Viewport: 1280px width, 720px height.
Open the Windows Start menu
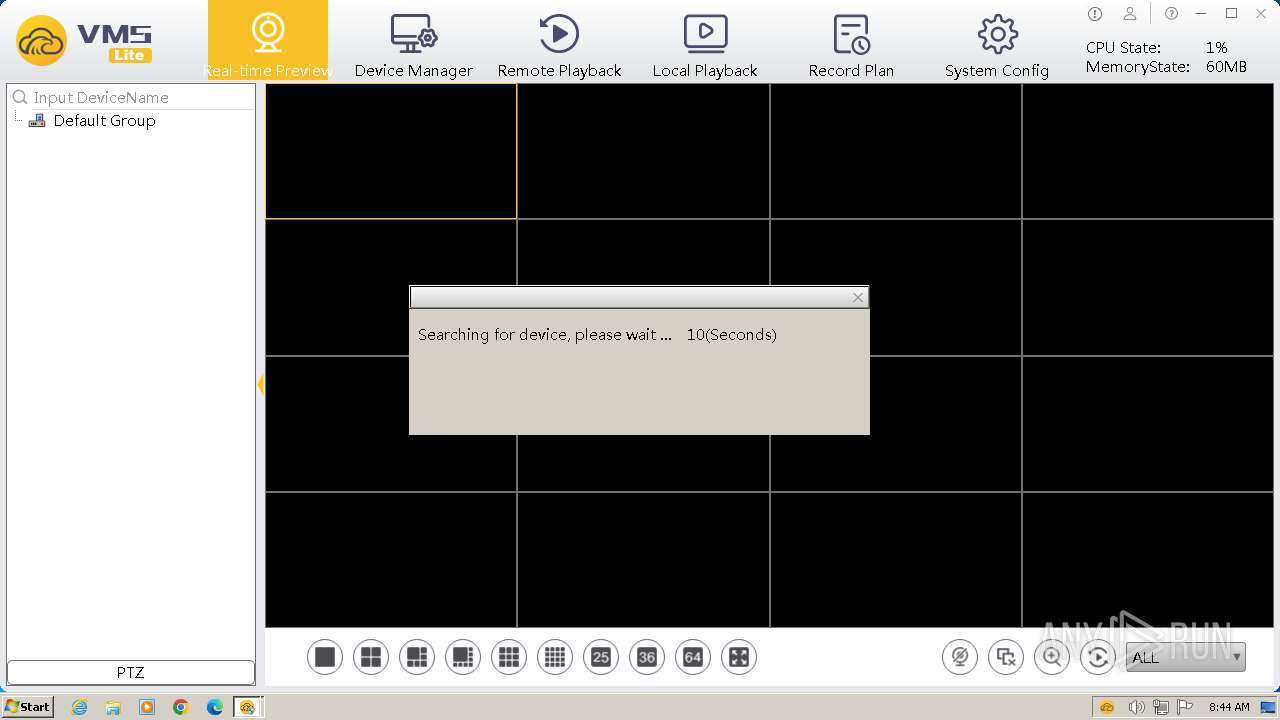pyautogui.click(x=28, y=706)
